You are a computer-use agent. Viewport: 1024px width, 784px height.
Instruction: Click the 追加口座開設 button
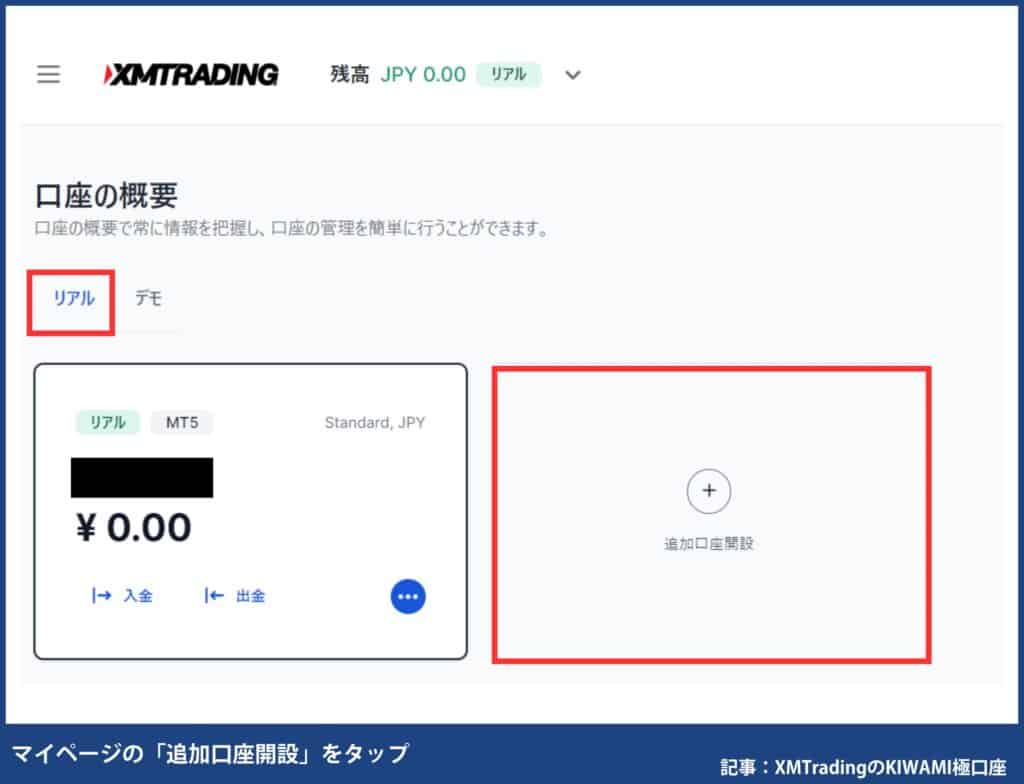[x=708, y=512]
